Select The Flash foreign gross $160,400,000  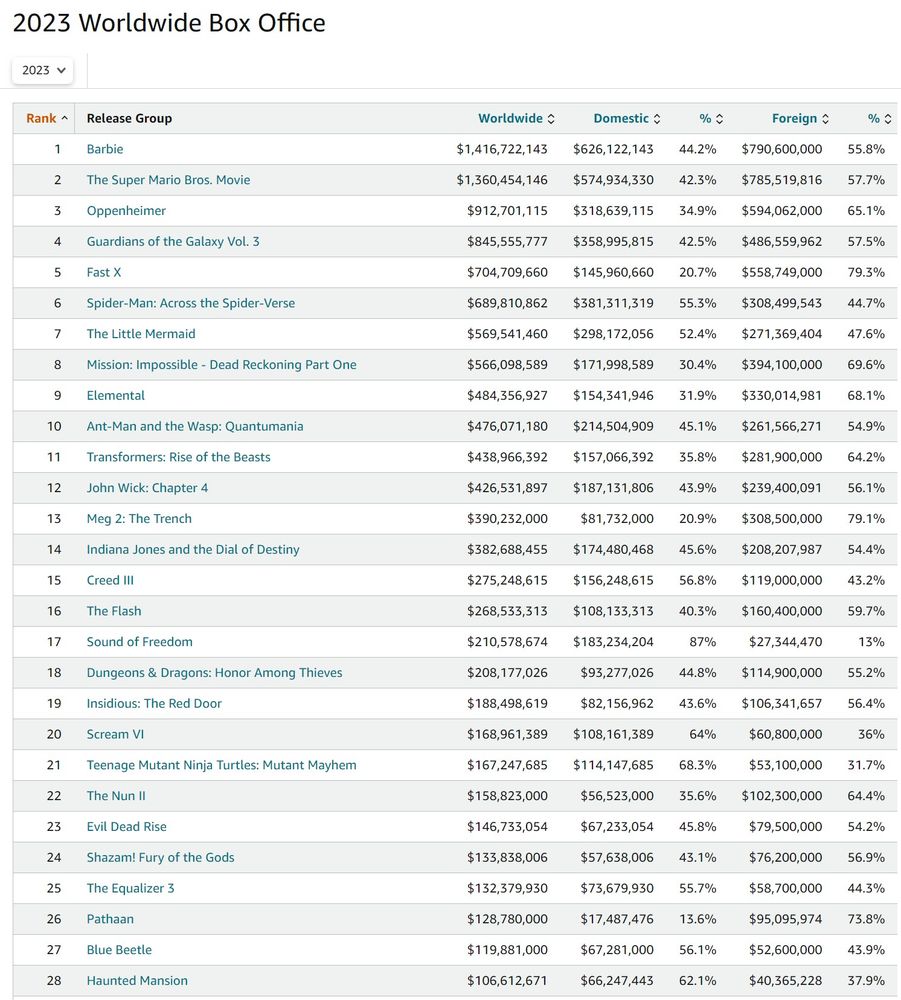(782, 611)
